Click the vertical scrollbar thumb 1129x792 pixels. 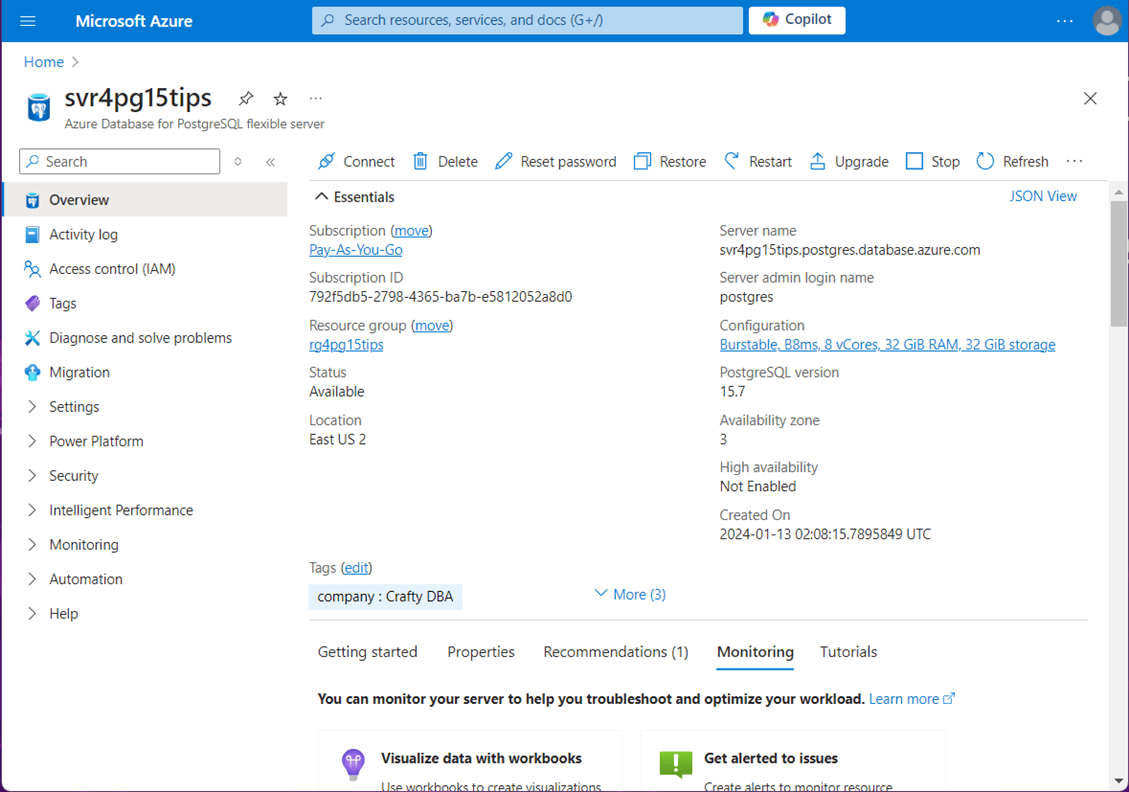point(1118,263)
